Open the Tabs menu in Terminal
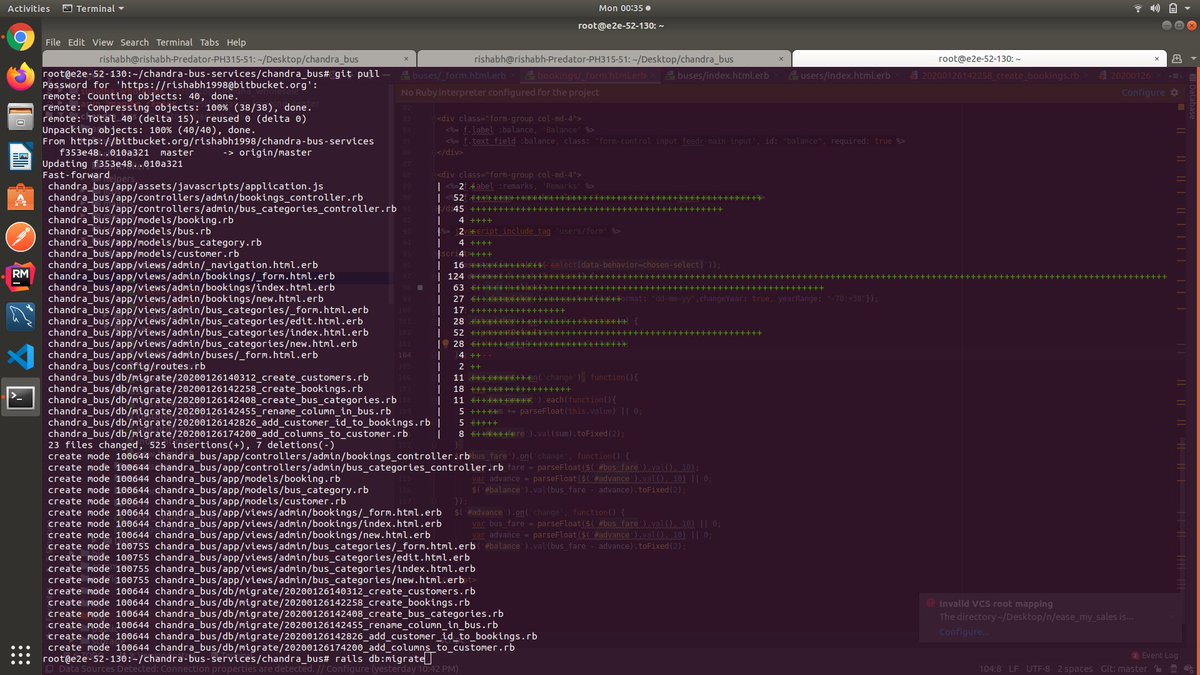1200x675 pixels. tap(209, 43)
